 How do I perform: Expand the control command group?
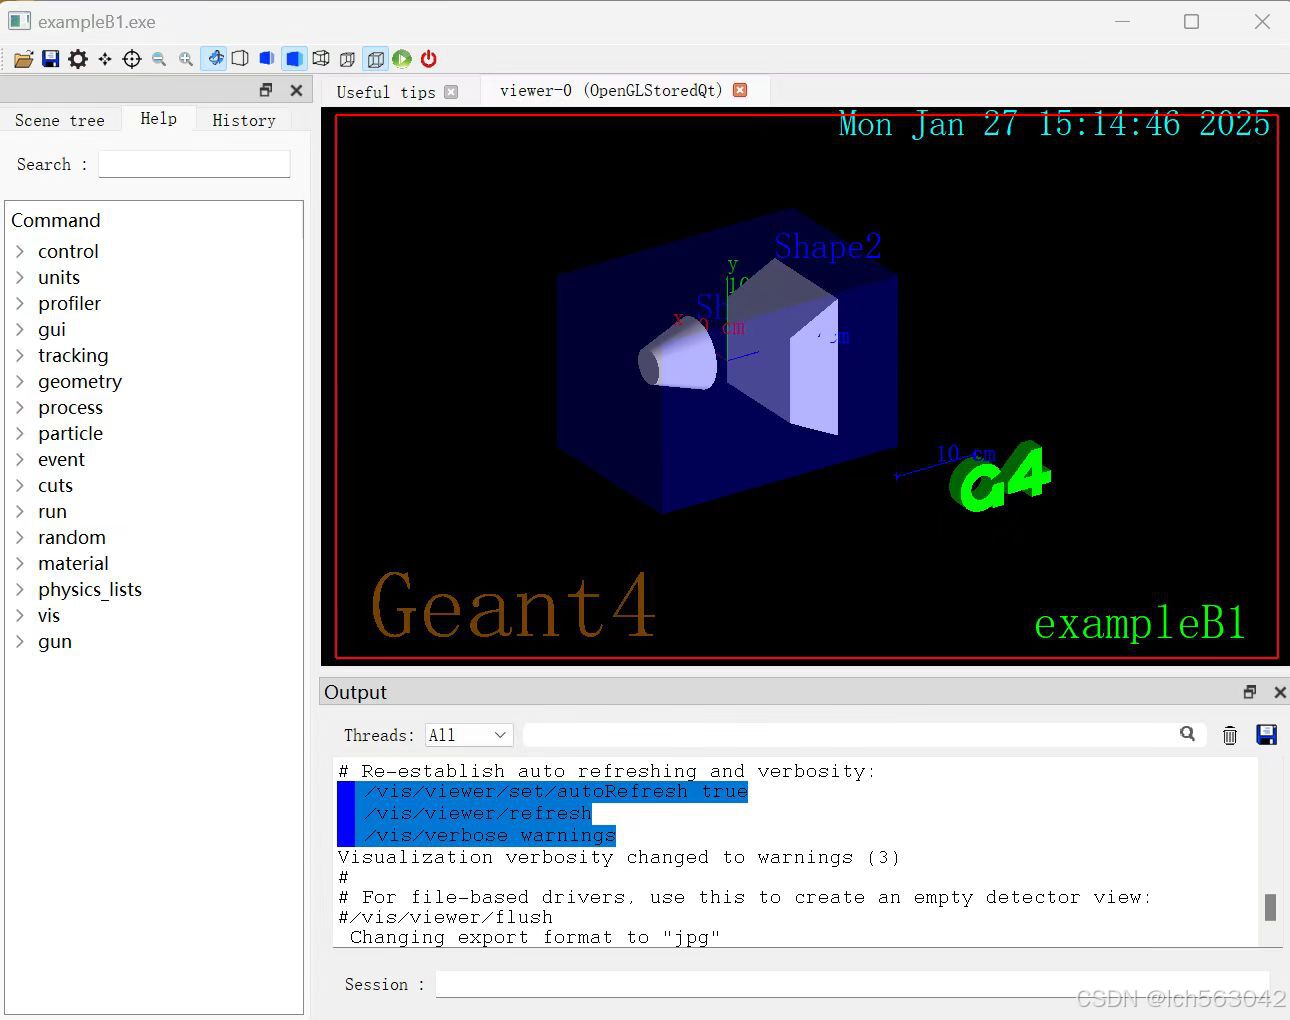(x=20, y=251)
